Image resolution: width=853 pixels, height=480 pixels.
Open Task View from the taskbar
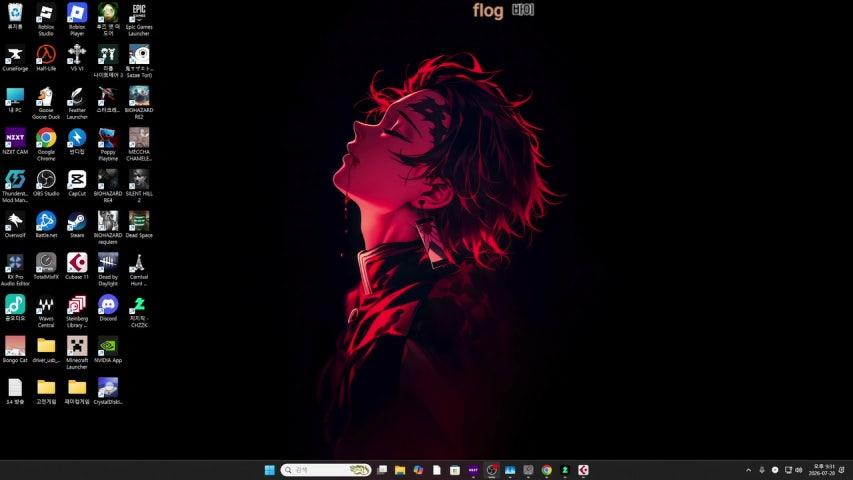coord(382,470)
